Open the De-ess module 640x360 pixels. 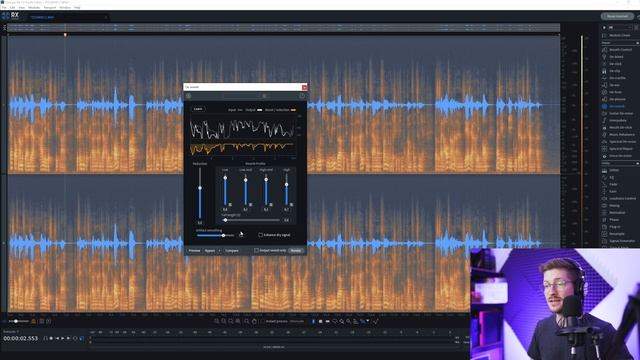[x=614, y=85]
